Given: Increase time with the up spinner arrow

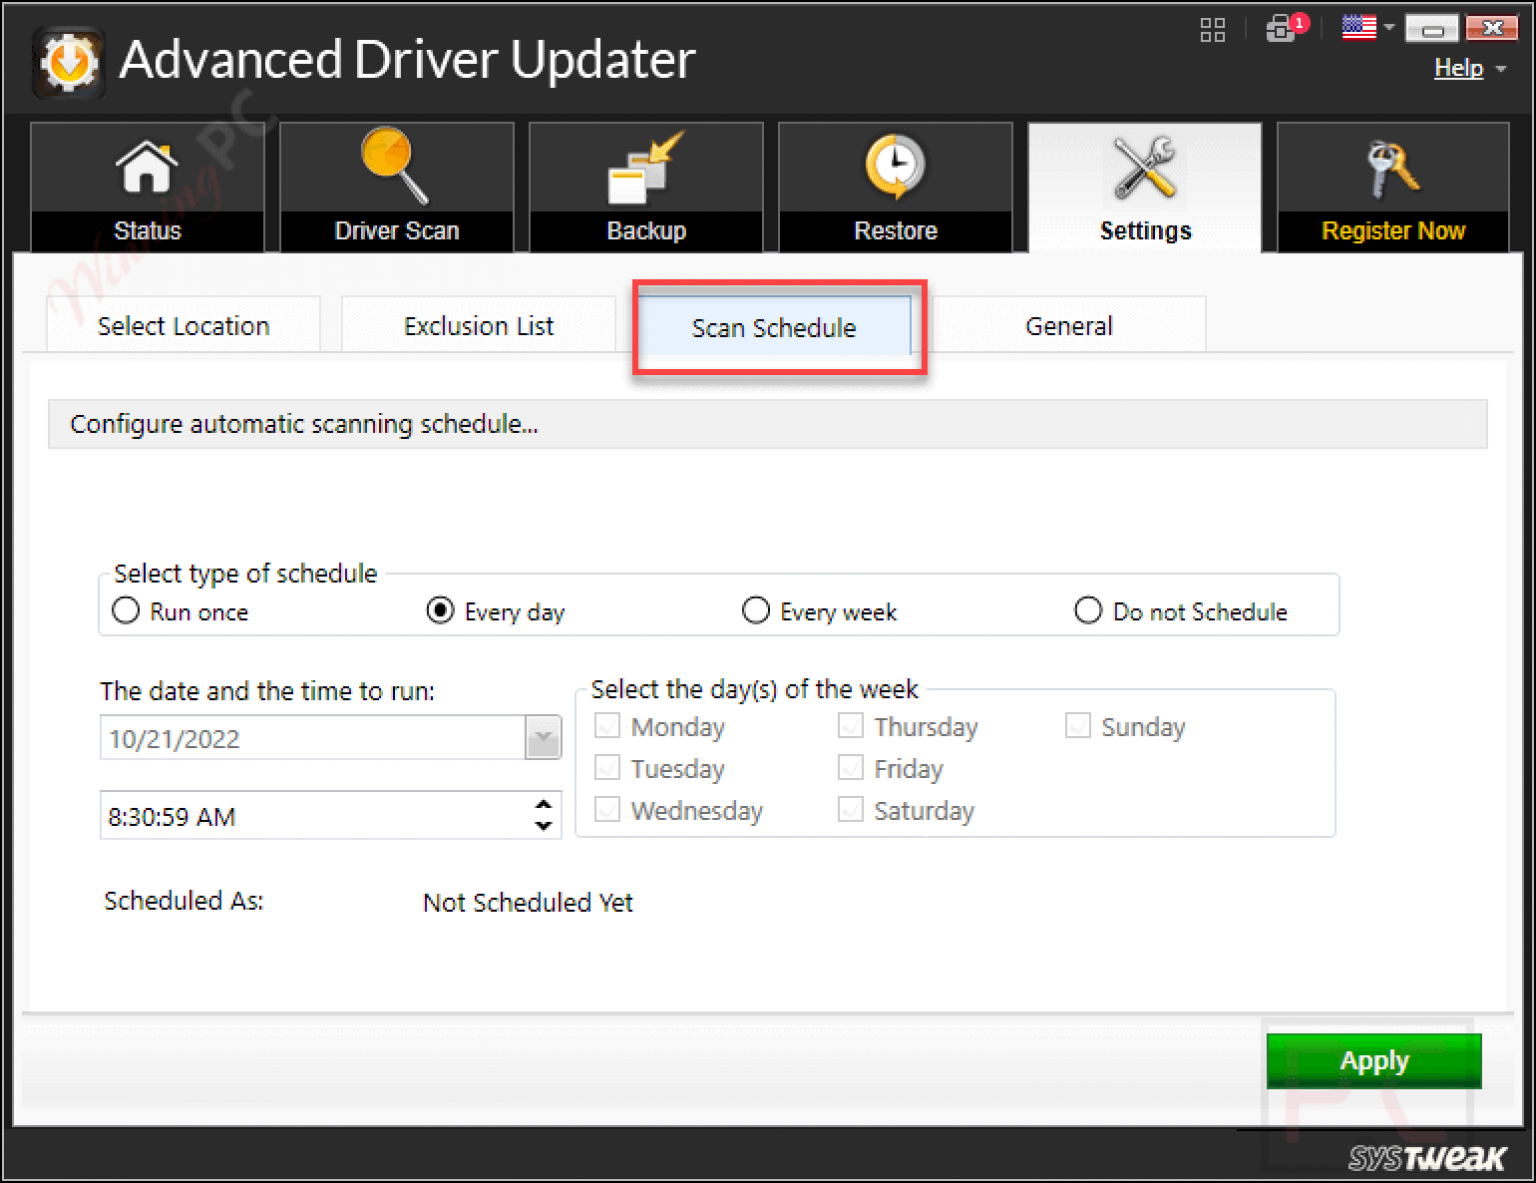Looking at the screenshot, I should click(x=543, y=804).
